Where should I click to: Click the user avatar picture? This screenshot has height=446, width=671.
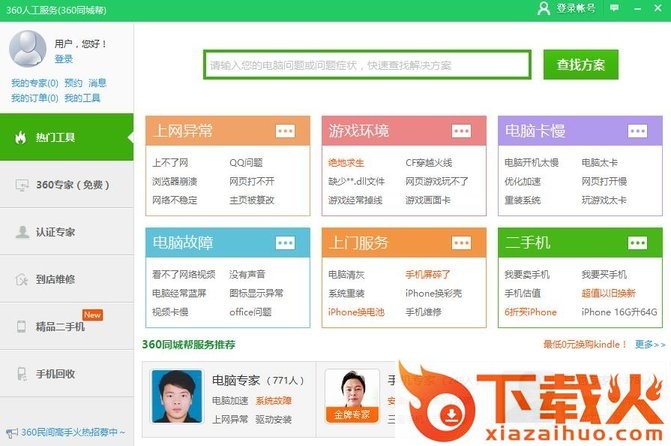point(27,48)
